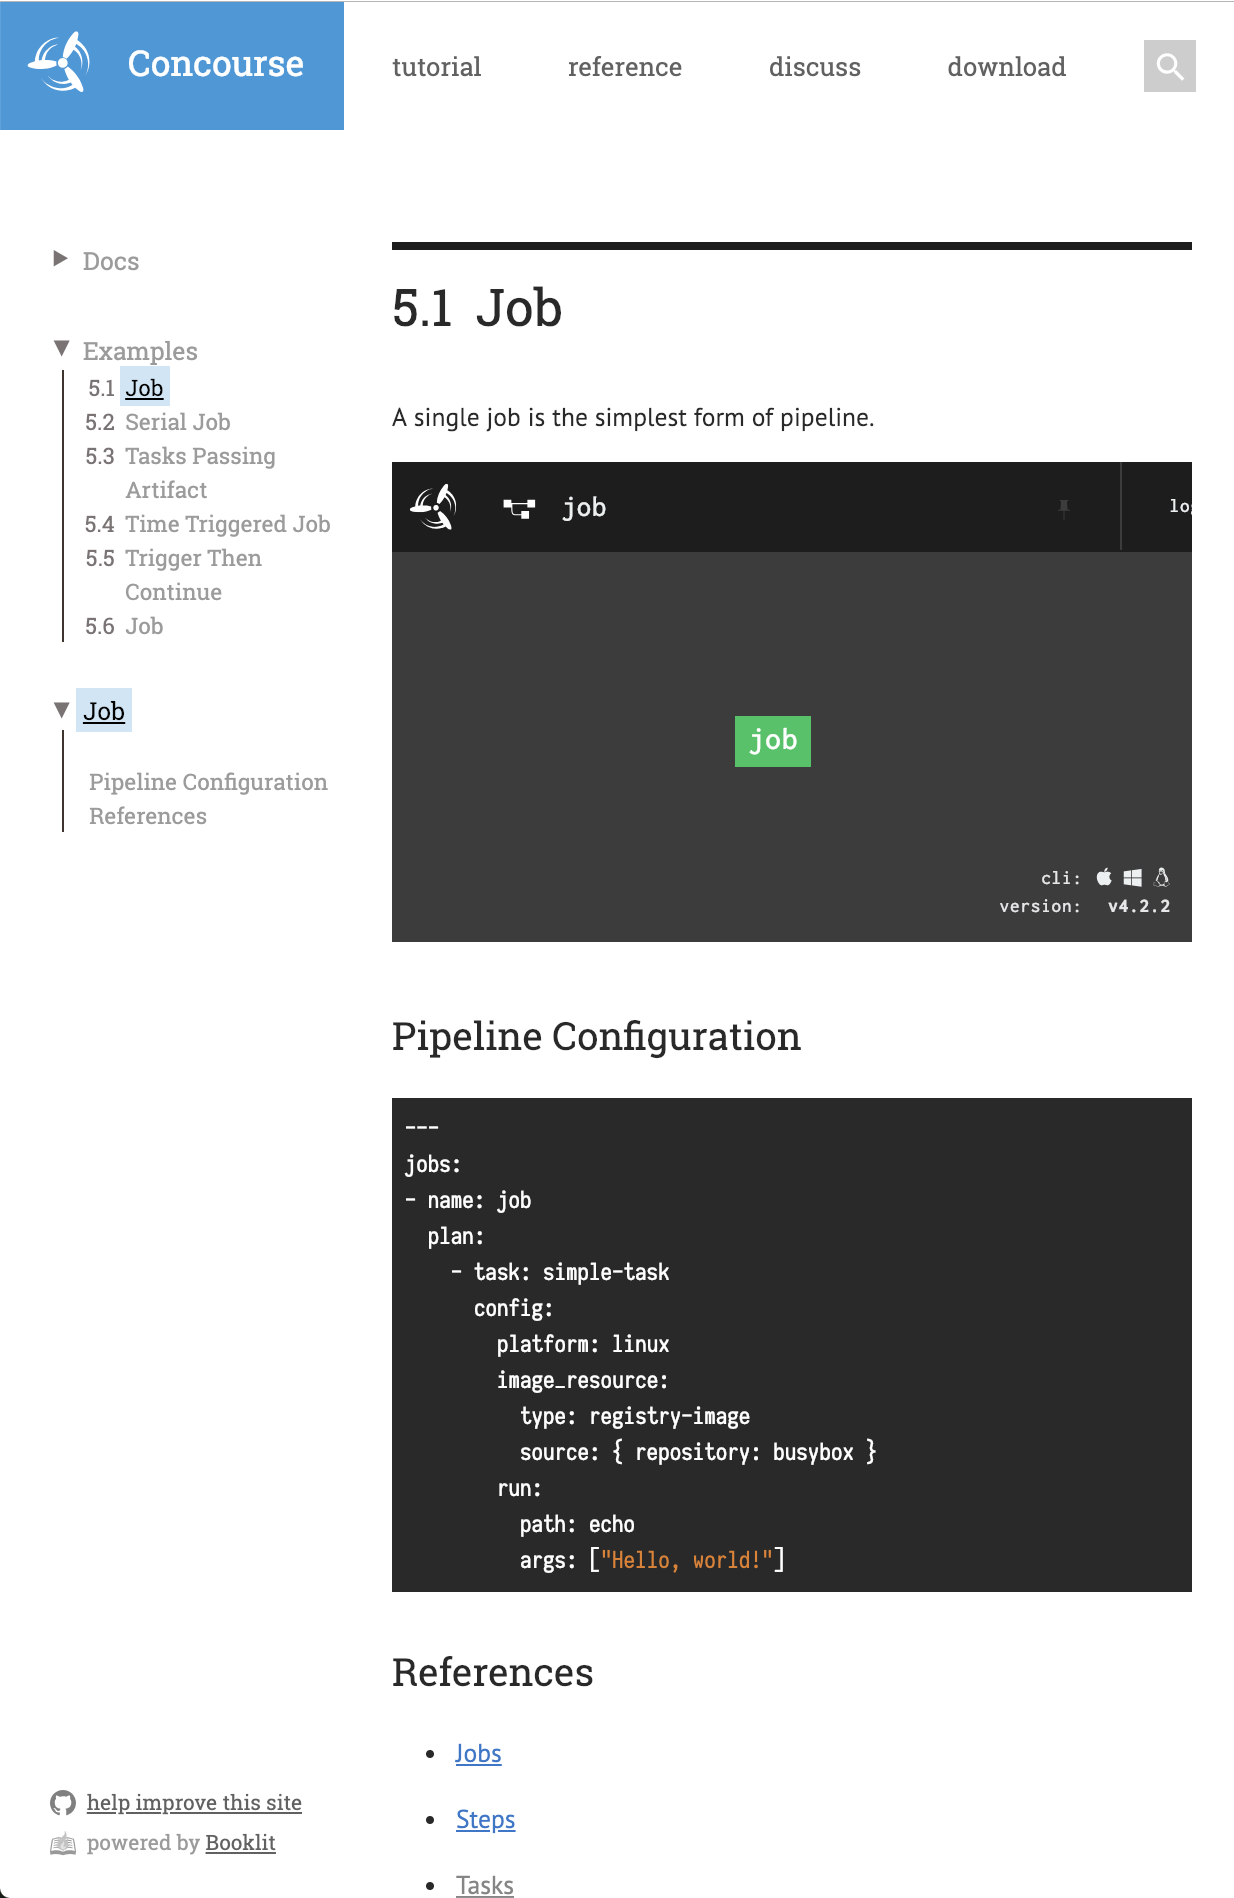Follow the Jobs reference link
Image resolution: width=1234 pixels, height=1898 pixels.
pyautogui.click(x=478, y=1753)
